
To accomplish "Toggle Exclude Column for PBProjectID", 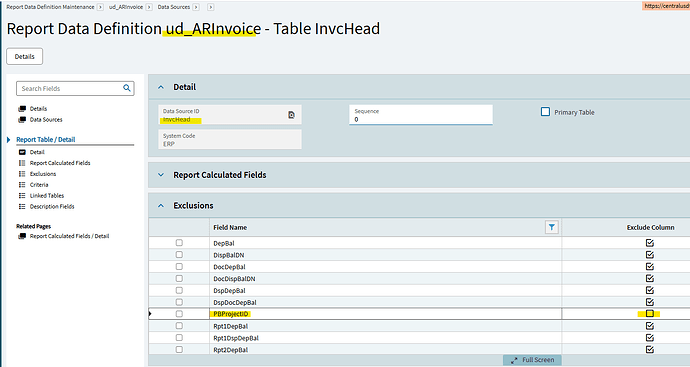I will [x=650, y=314].
